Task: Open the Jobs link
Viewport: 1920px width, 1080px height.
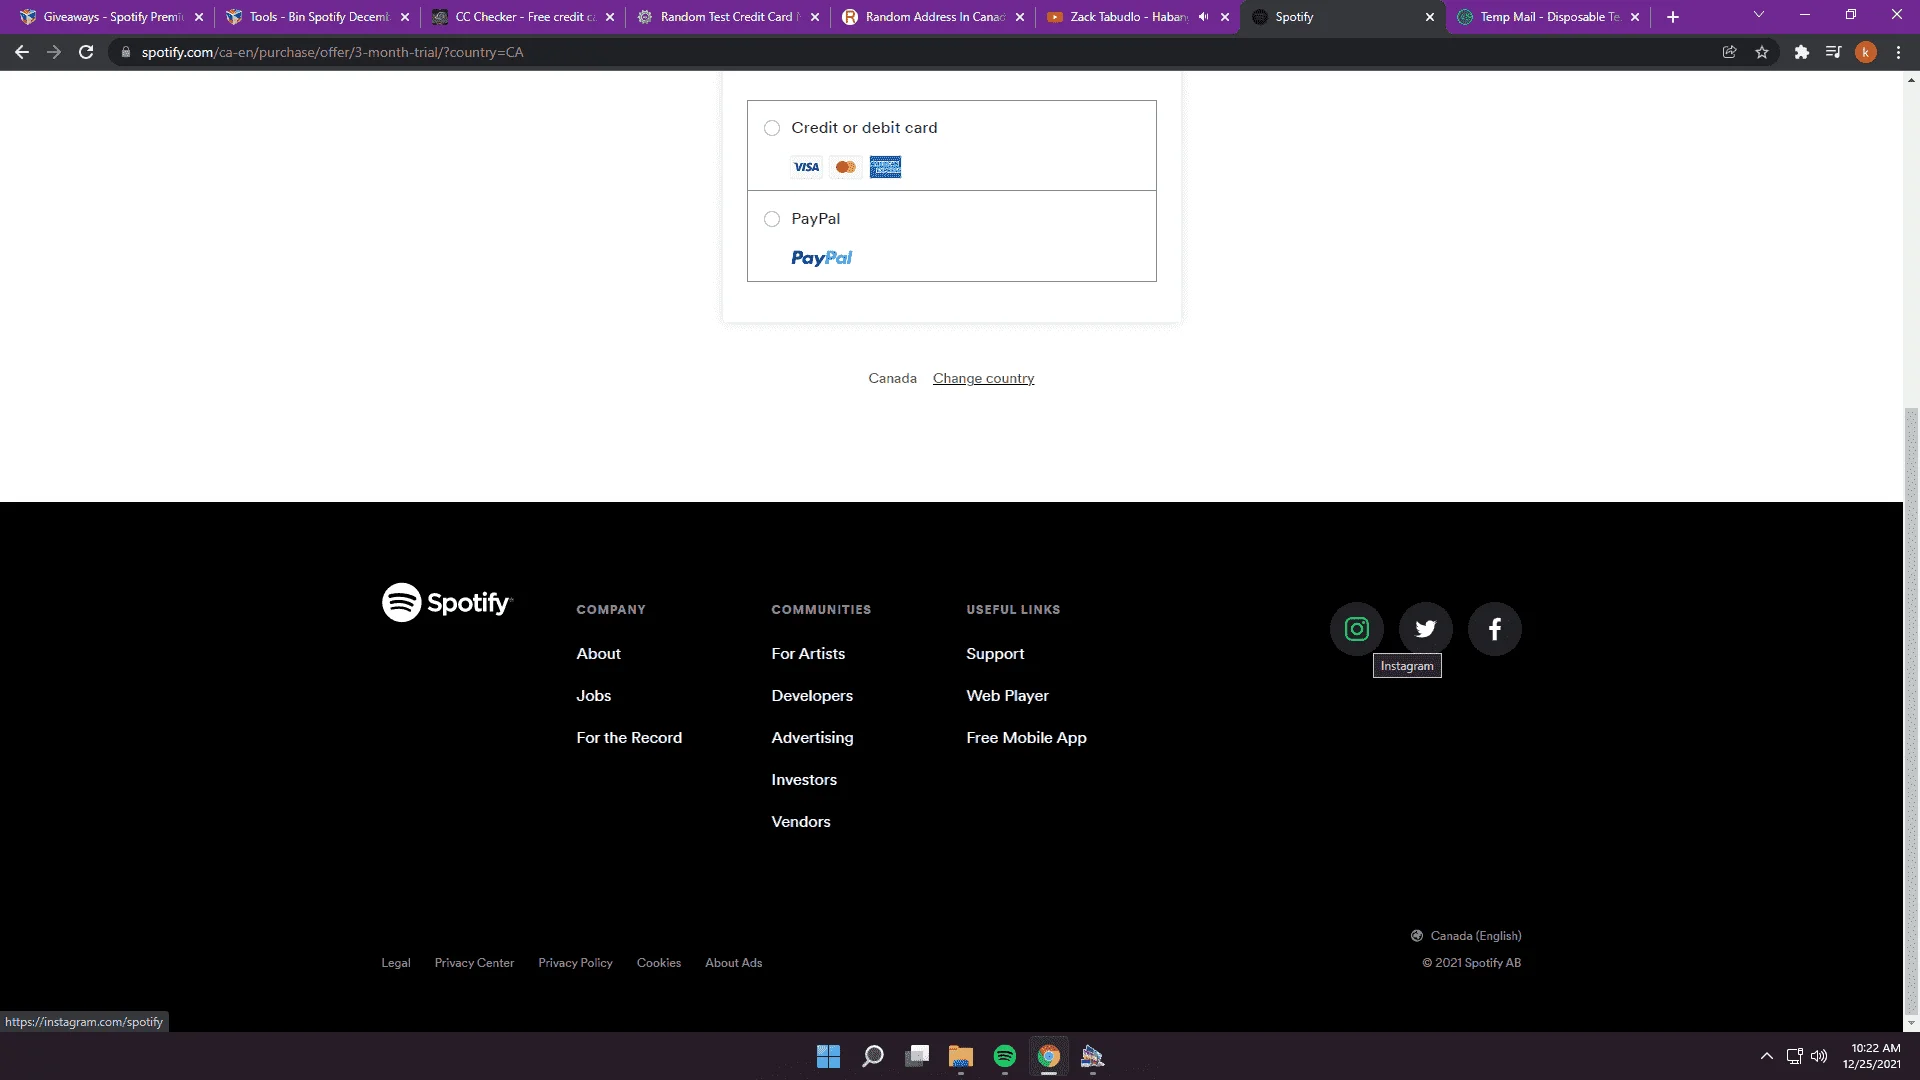Action: pos(593,696)
